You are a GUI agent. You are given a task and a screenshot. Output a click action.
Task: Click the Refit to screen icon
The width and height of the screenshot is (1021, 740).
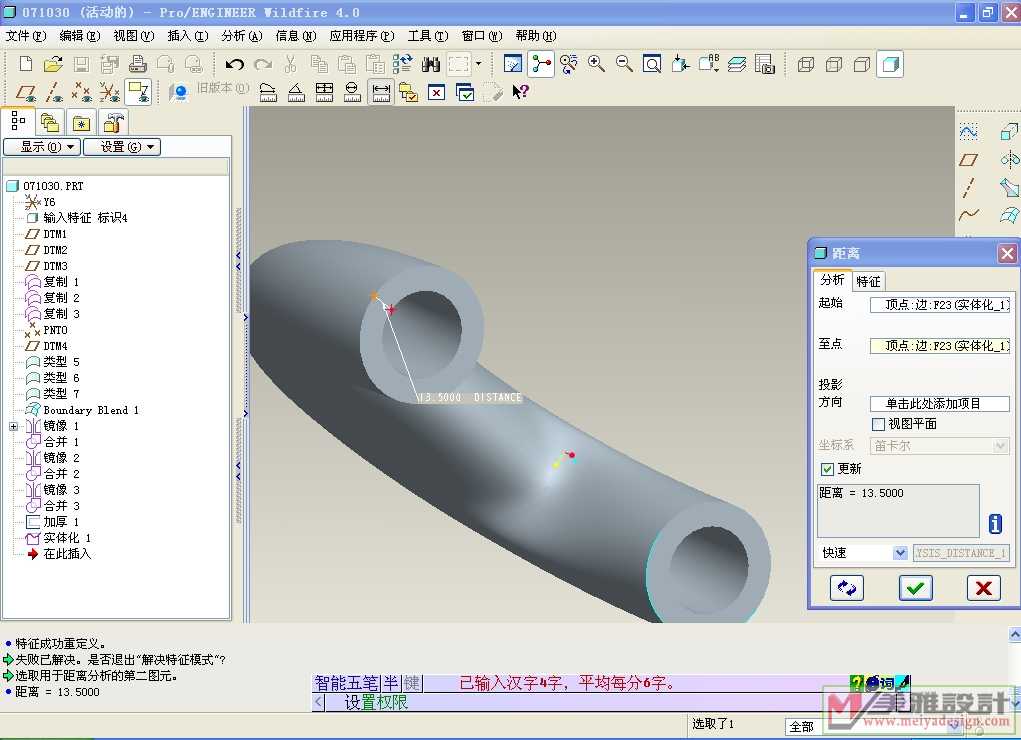652,64
